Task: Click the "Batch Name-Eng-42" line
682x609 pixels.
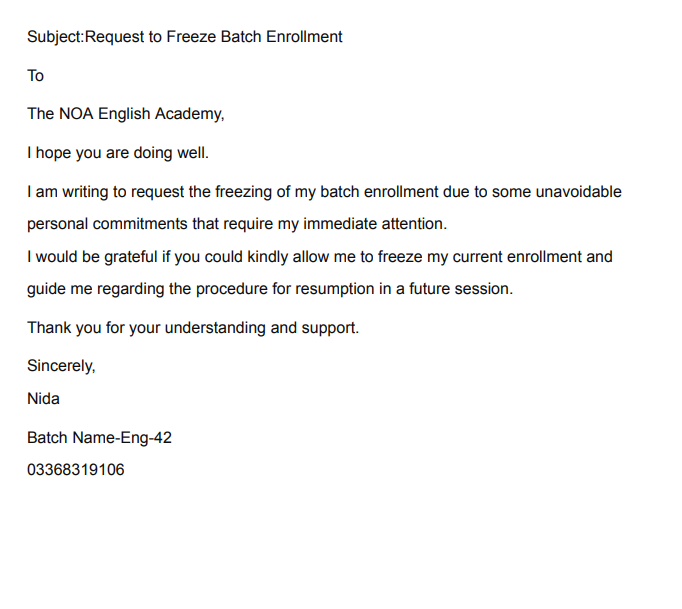Action: tap(99, 438)
